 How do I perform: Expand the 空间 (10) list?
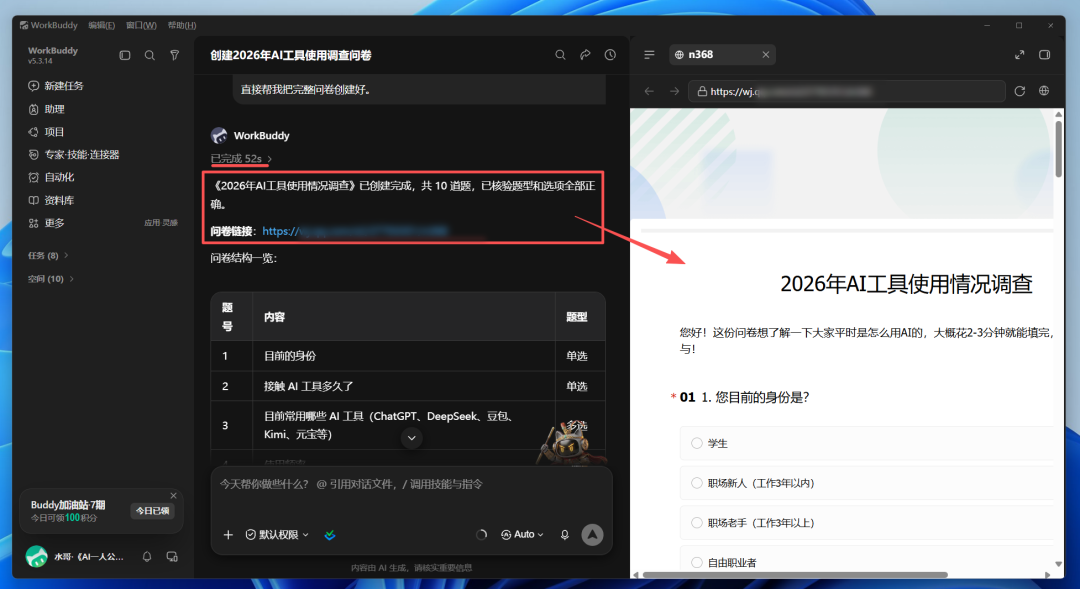pyautogui.click(x=51, y=279)
